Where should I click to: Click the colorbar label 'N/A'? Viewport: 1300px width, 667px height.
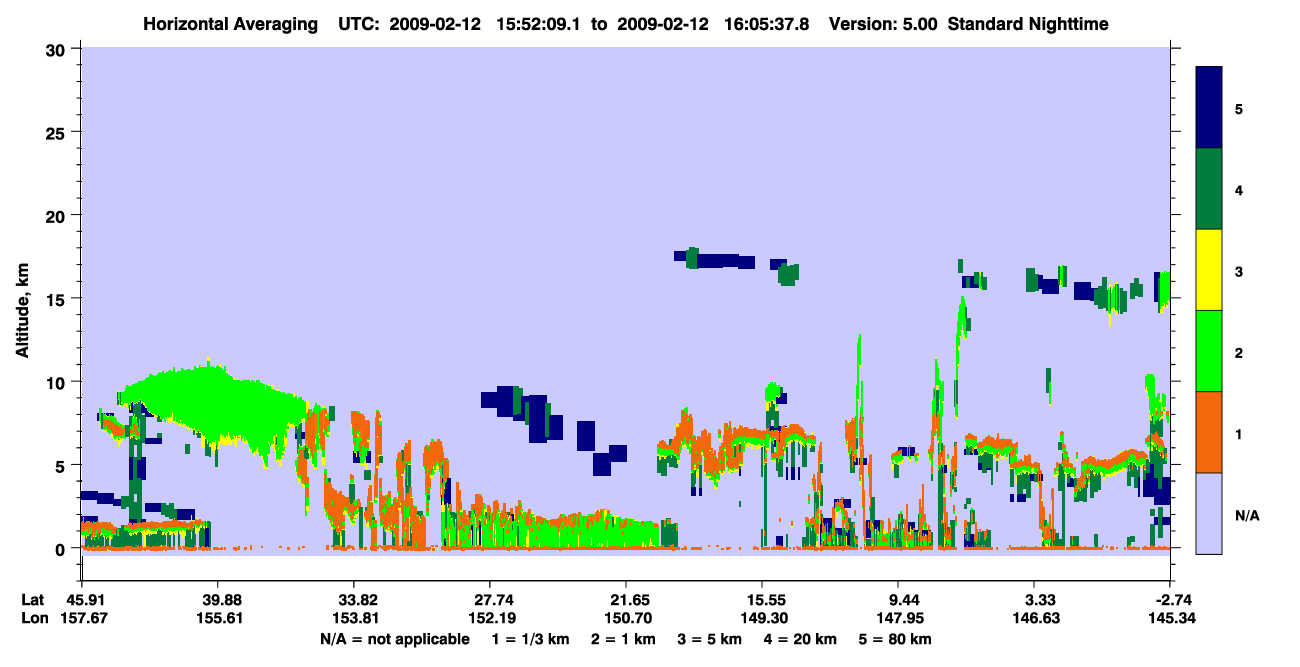[x=1246, y=515]
